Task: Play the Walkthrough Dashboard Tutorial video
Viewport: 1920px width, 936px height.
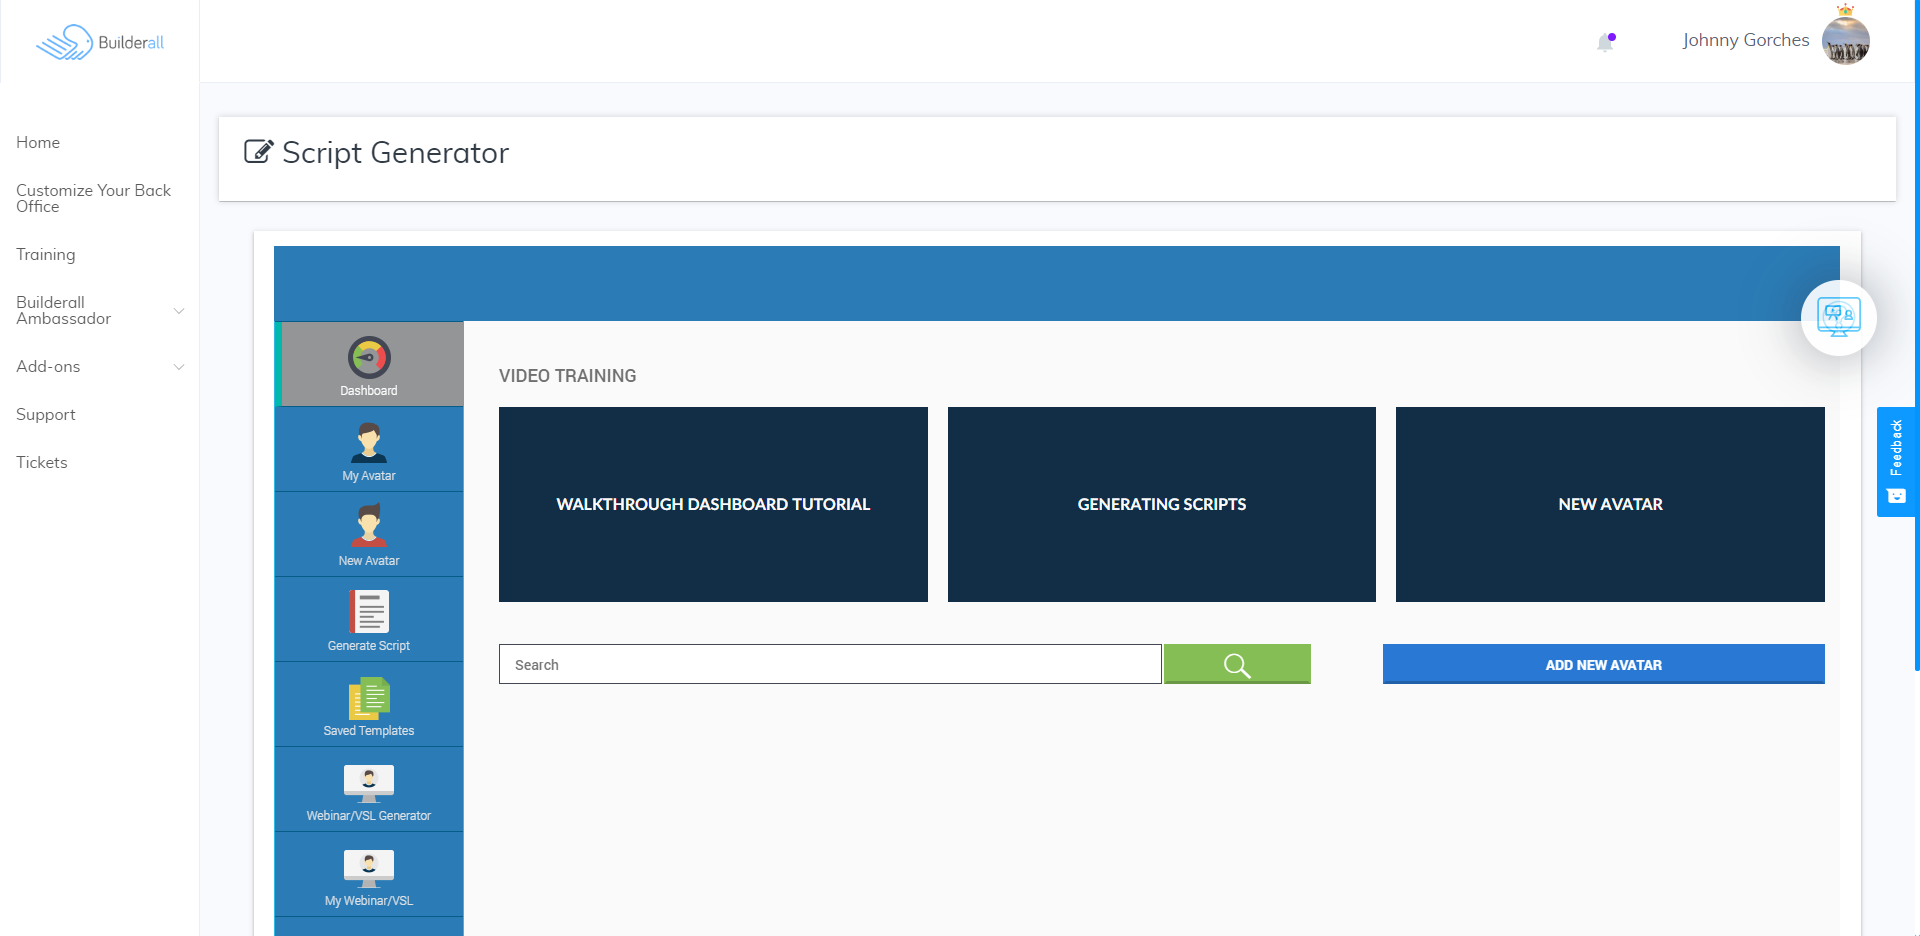Action: 713,504
